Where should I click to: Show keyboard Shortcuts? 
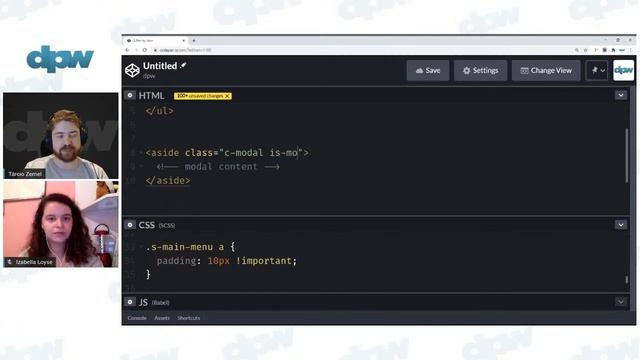(x=189, y=318)
